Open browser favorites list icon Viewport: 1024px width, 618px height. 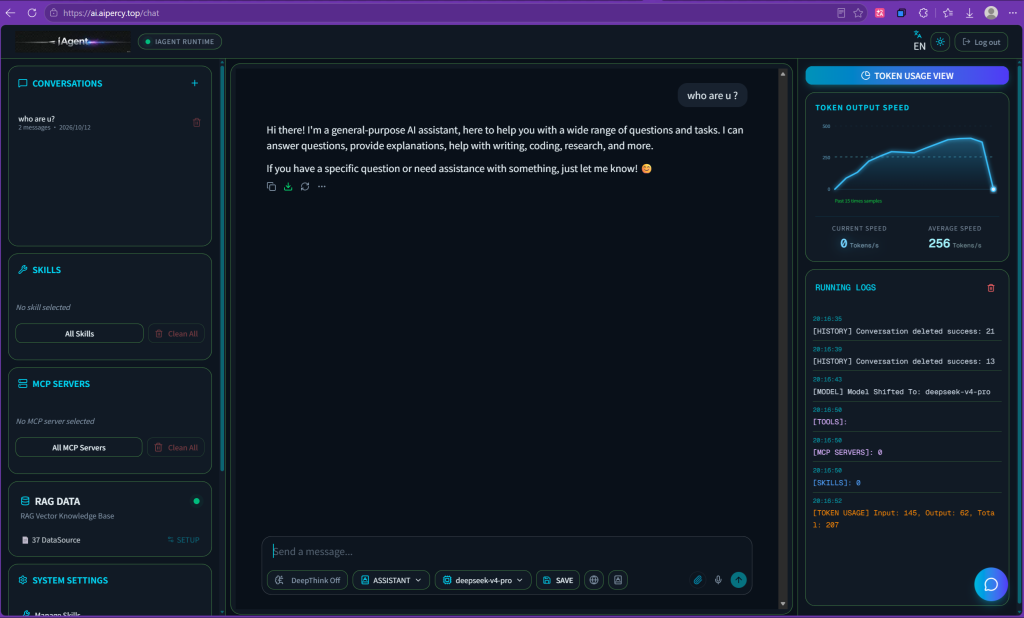pos(948,12)
